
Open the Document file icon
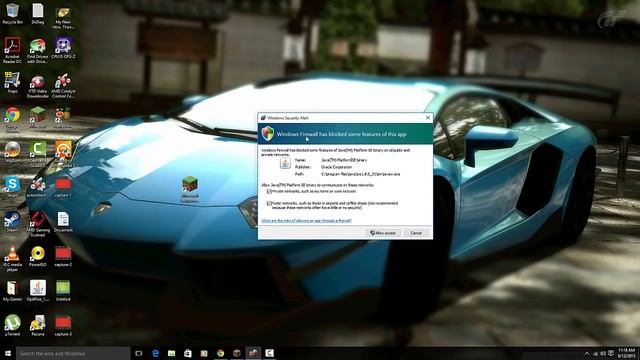(63, 222)
